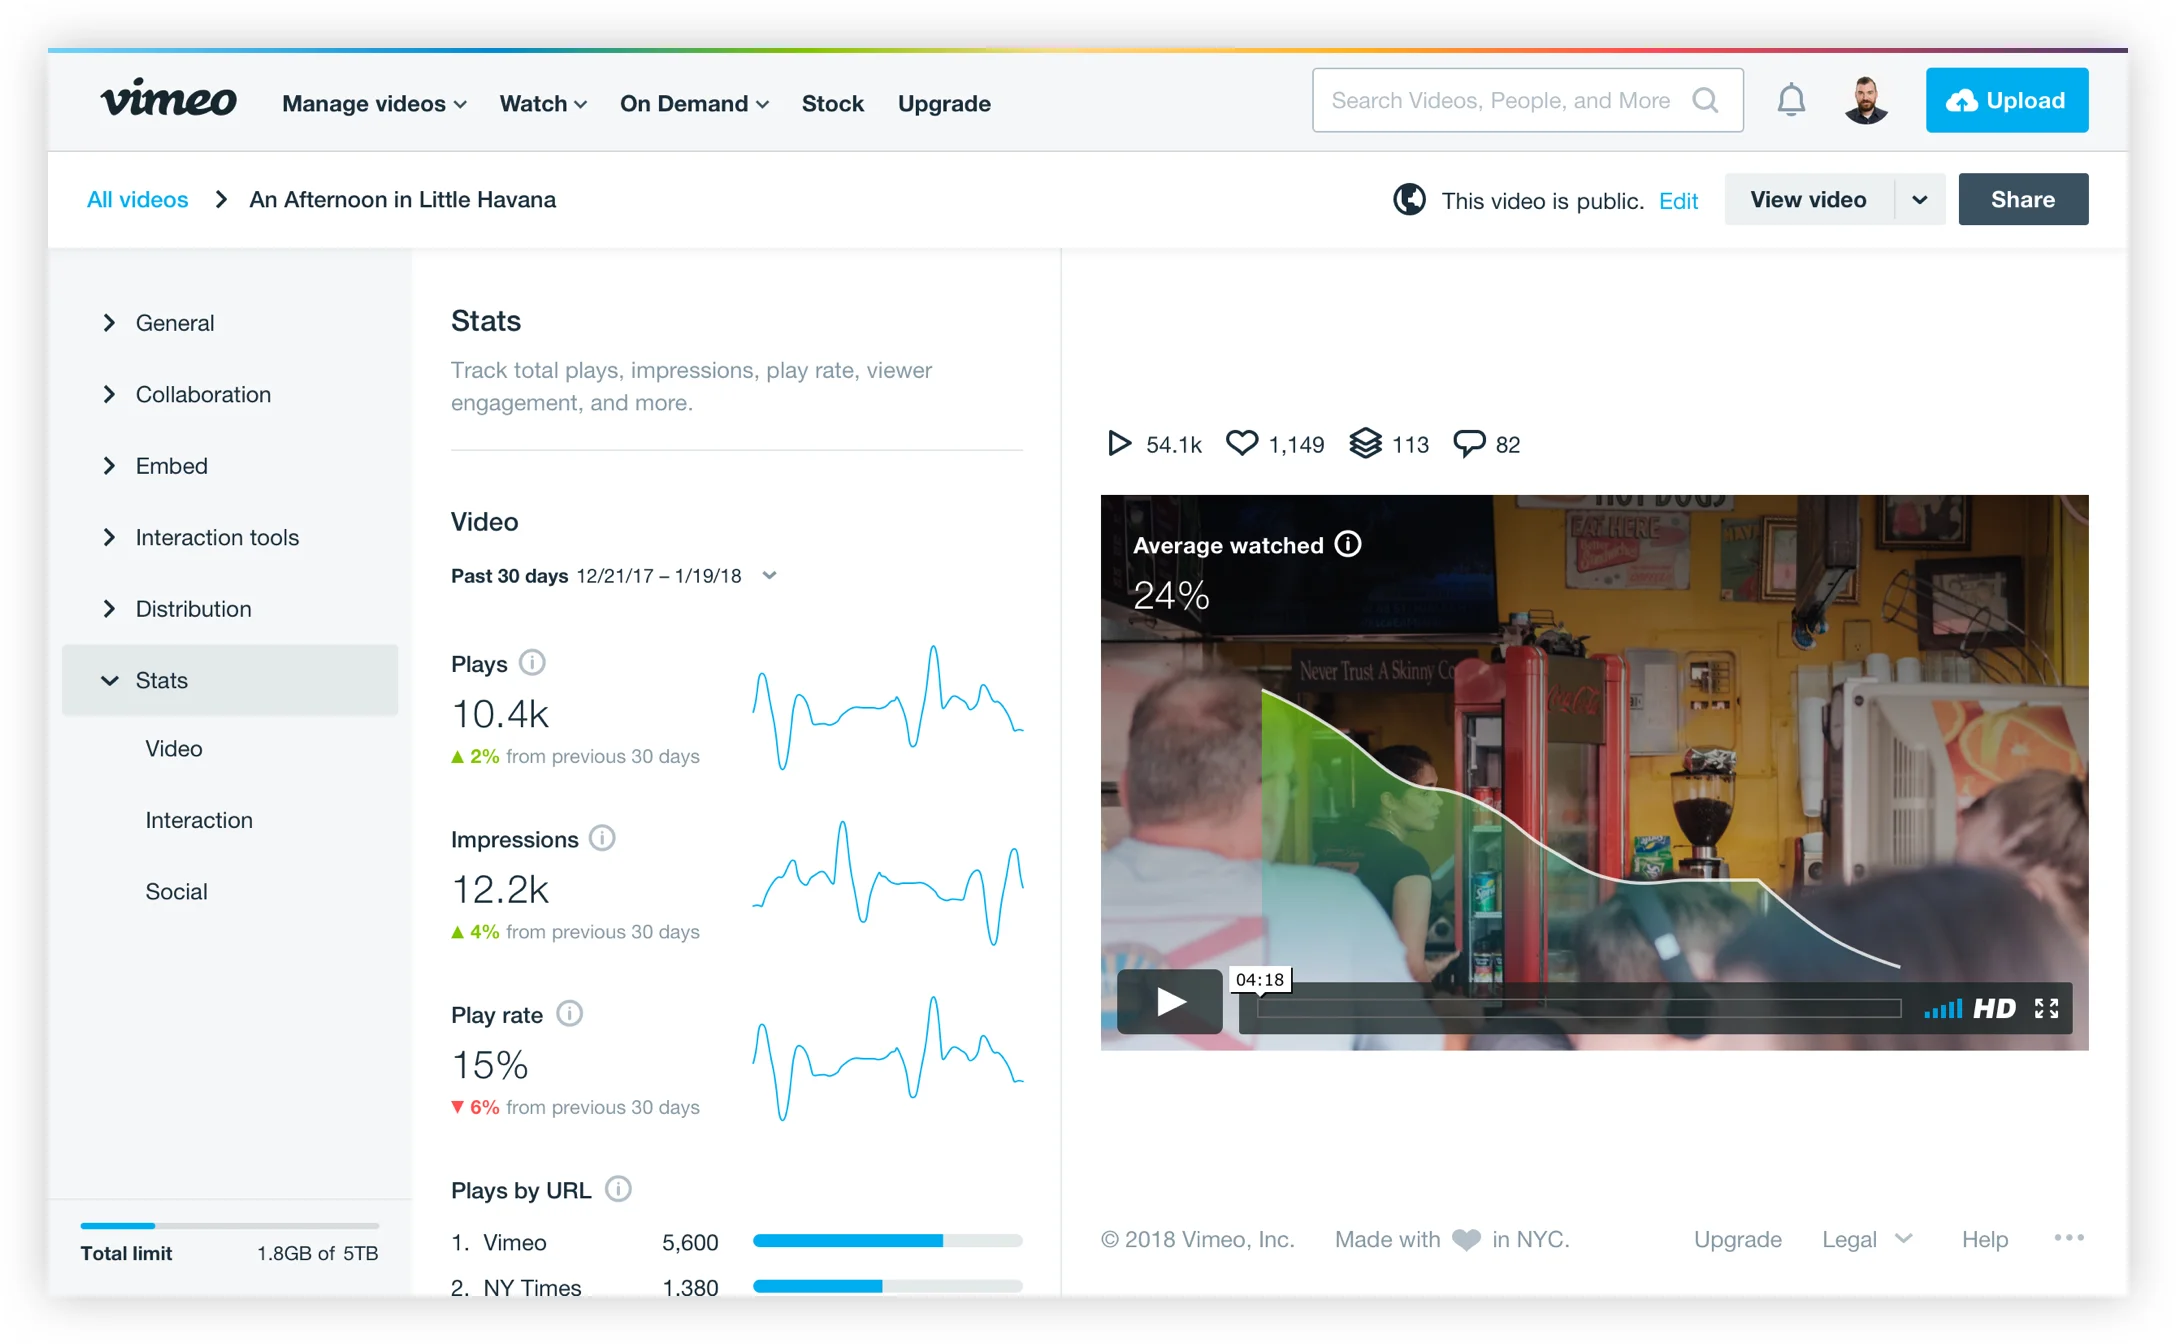2176x1344 pixels.
Task: Click the public globe icon
Action: [1409, 200]
